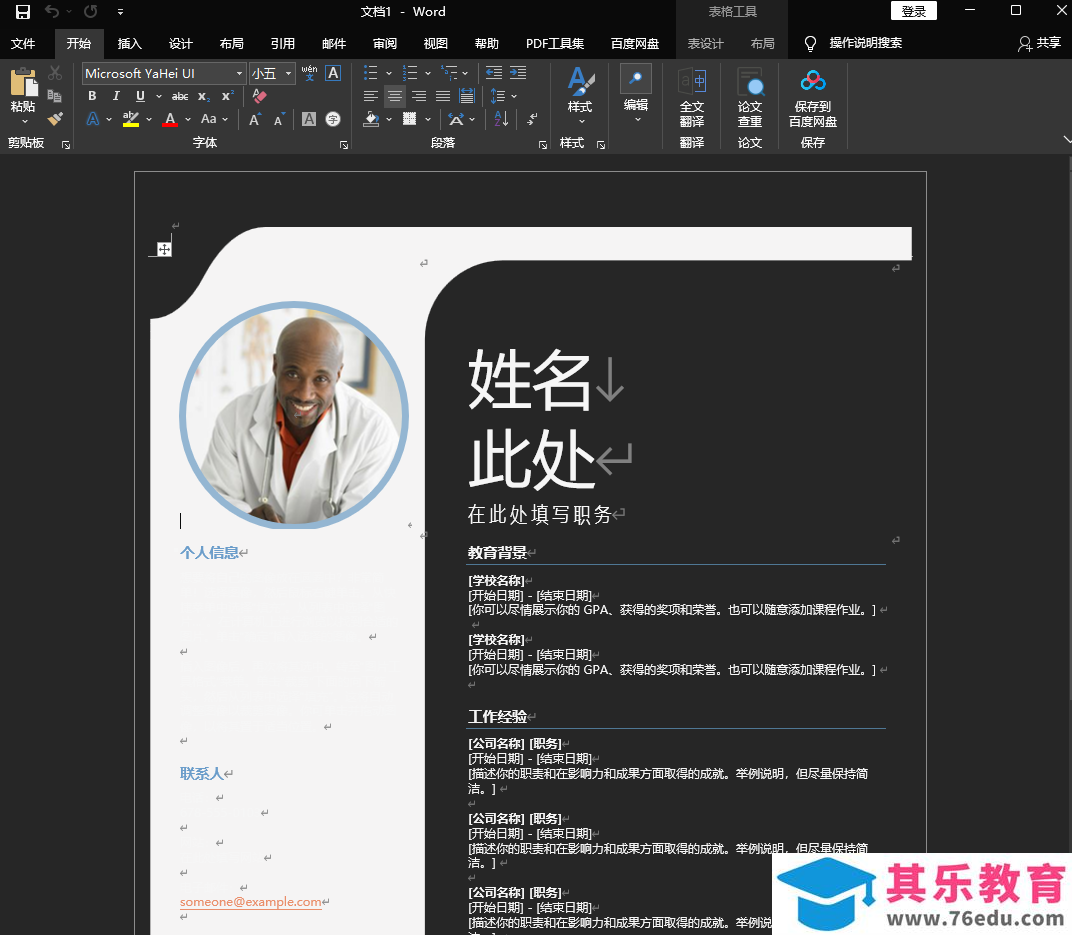1072x935 pixels.
Task: Open the font size dropdown (小五)
Action: pyautogui.click(x=289, y=73)
